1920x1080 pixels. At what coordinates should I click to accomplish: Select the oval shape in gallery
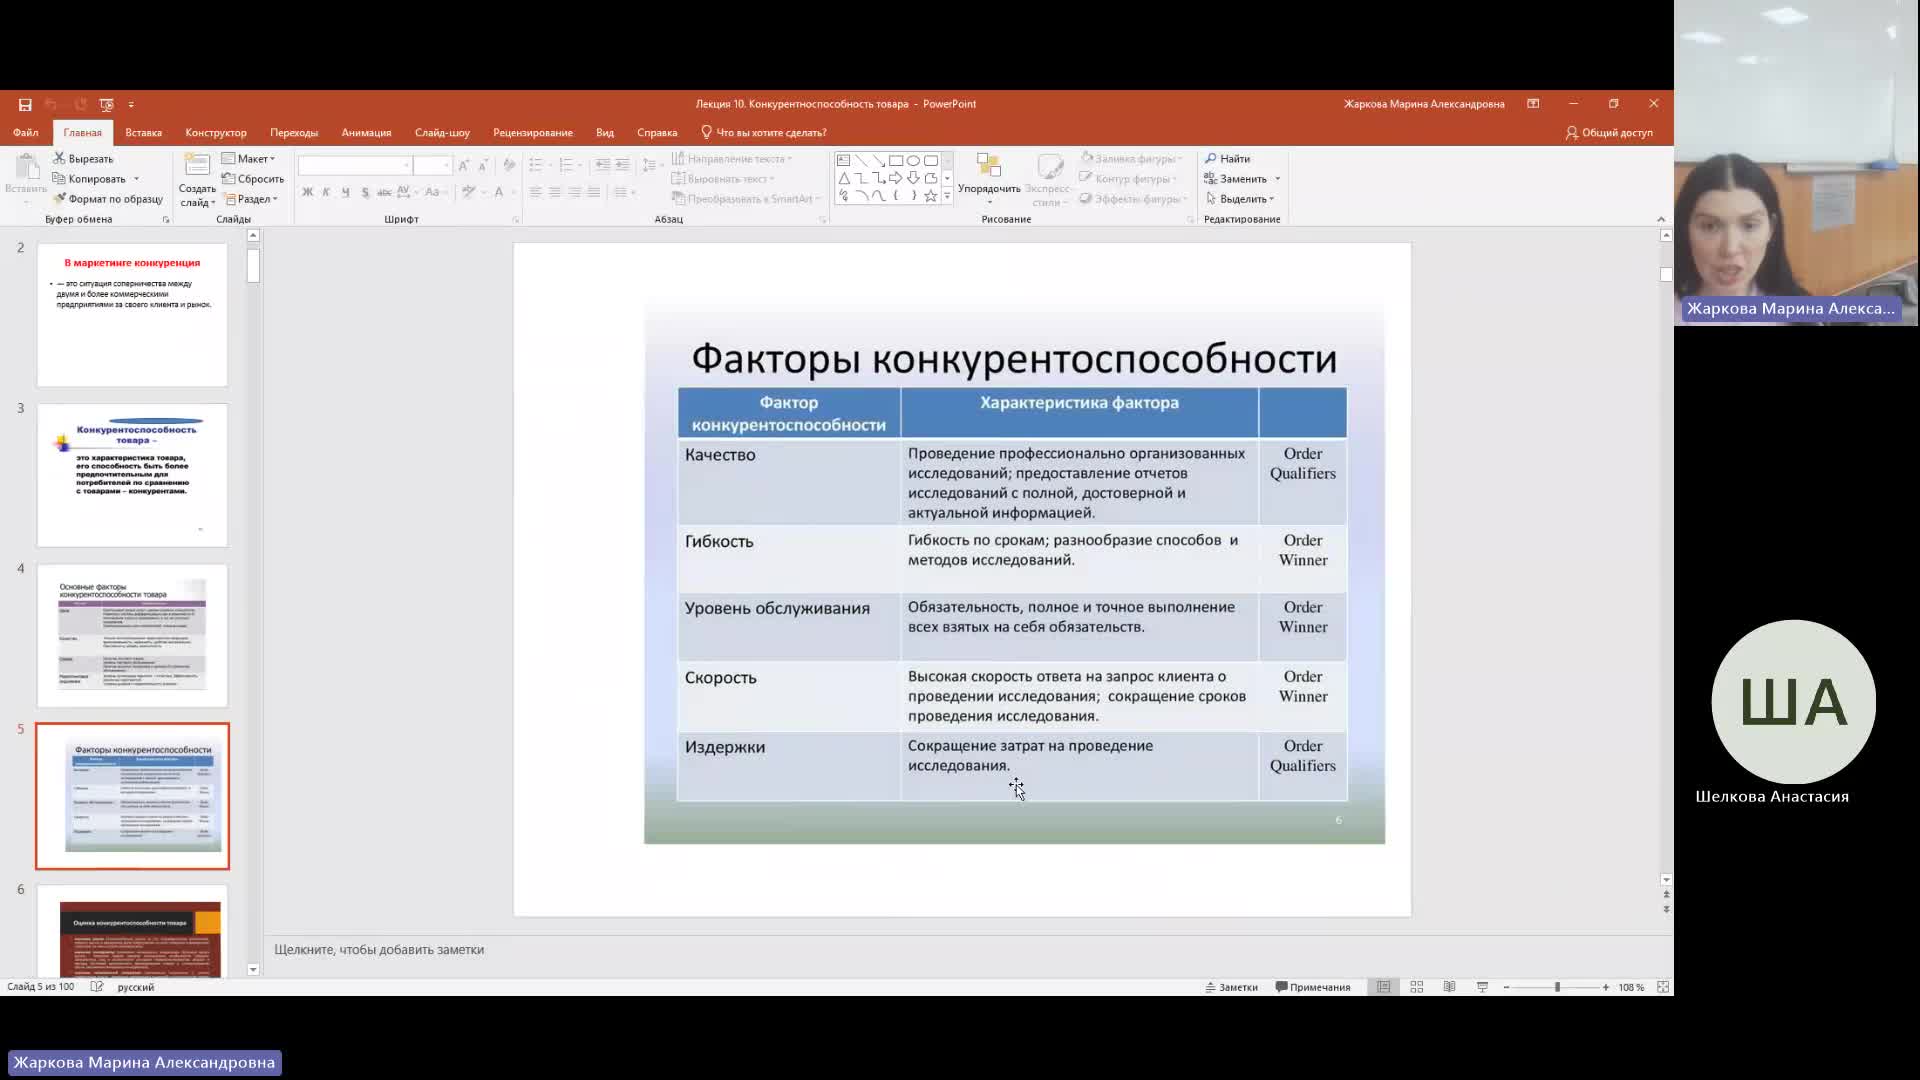(x=913, y=160)
